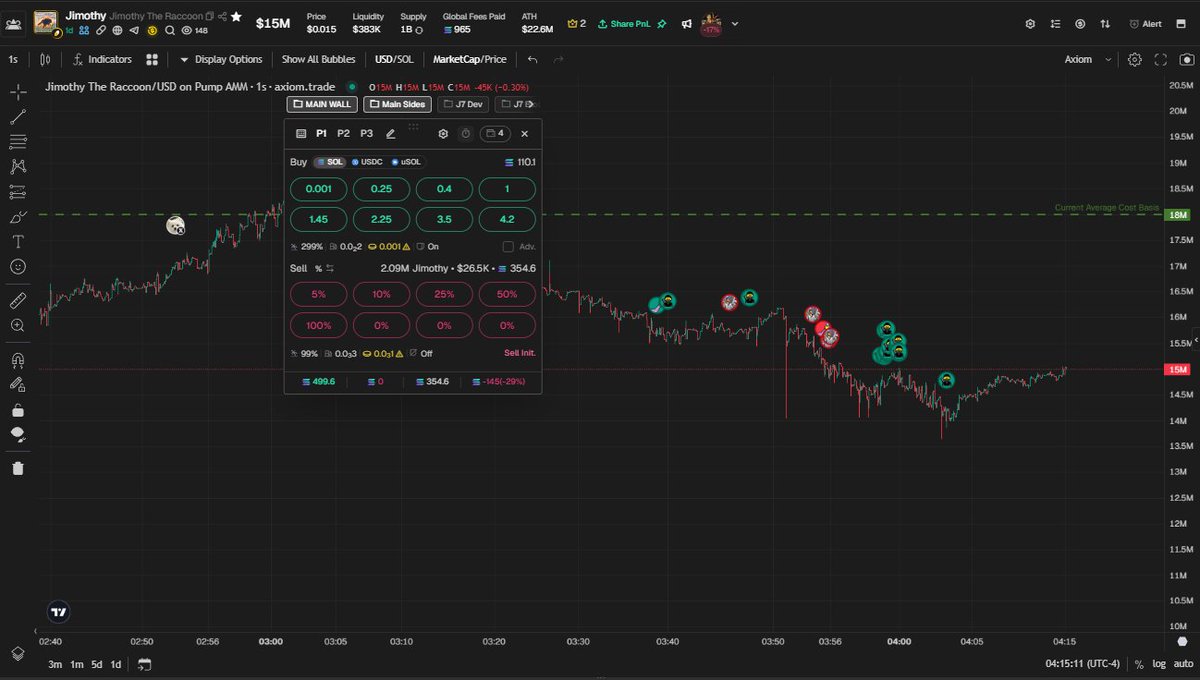Switch to preset P3

pyautogui.click(x=367, y=133)
